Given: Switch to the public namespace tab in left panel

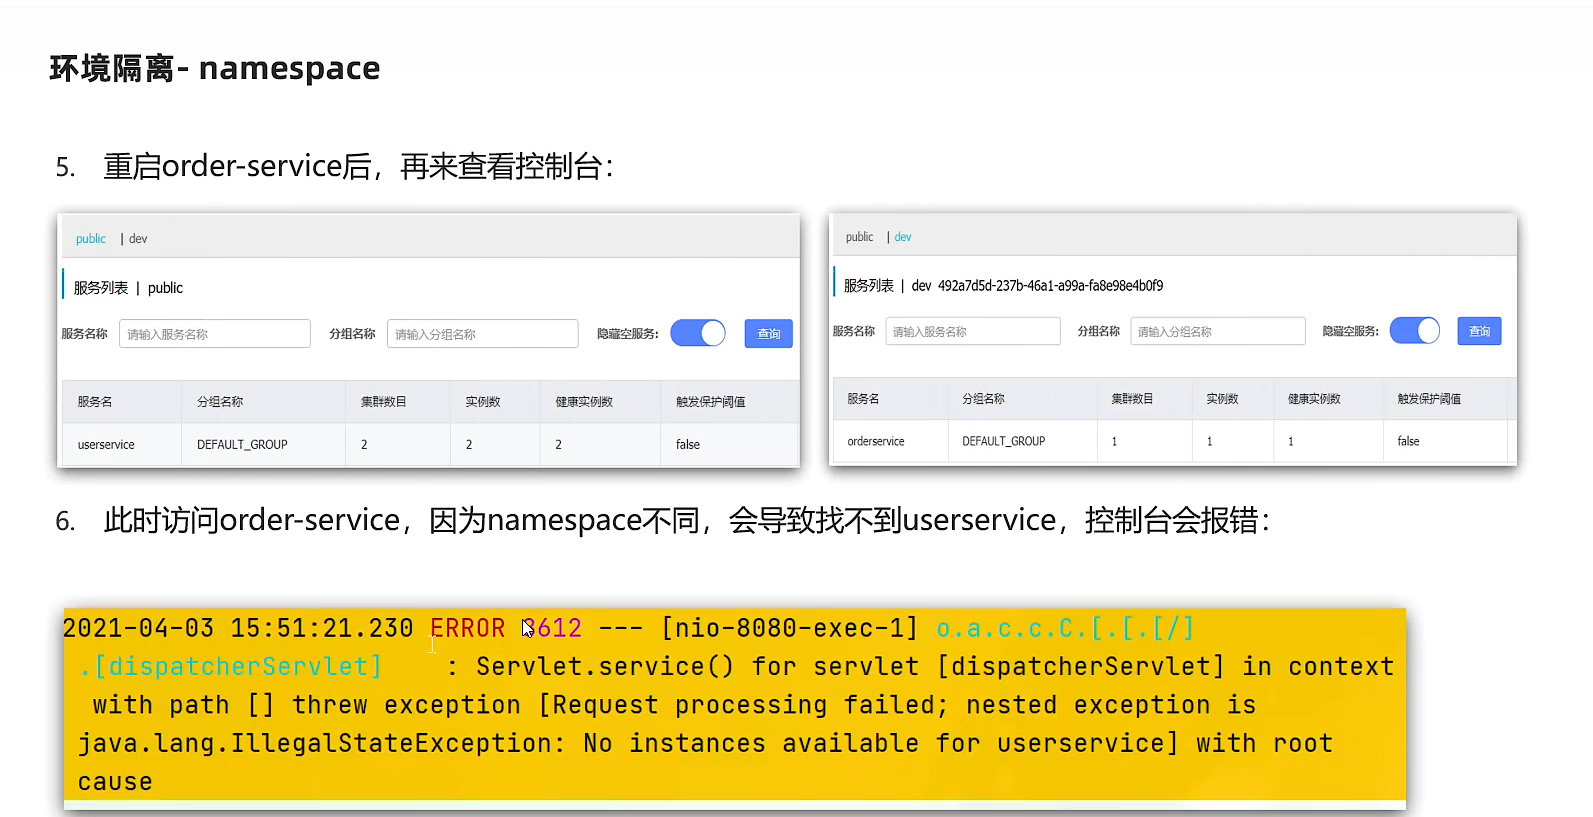Looking at the screenshot, I should click(90, 239).
